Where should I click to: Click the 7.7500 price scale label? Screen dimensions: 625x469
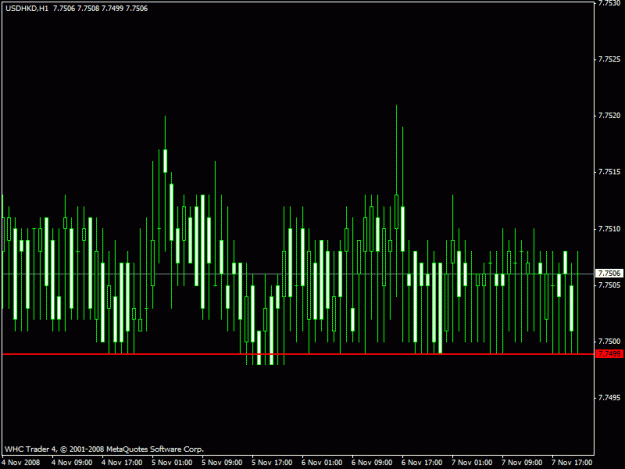tap(609, 341)
